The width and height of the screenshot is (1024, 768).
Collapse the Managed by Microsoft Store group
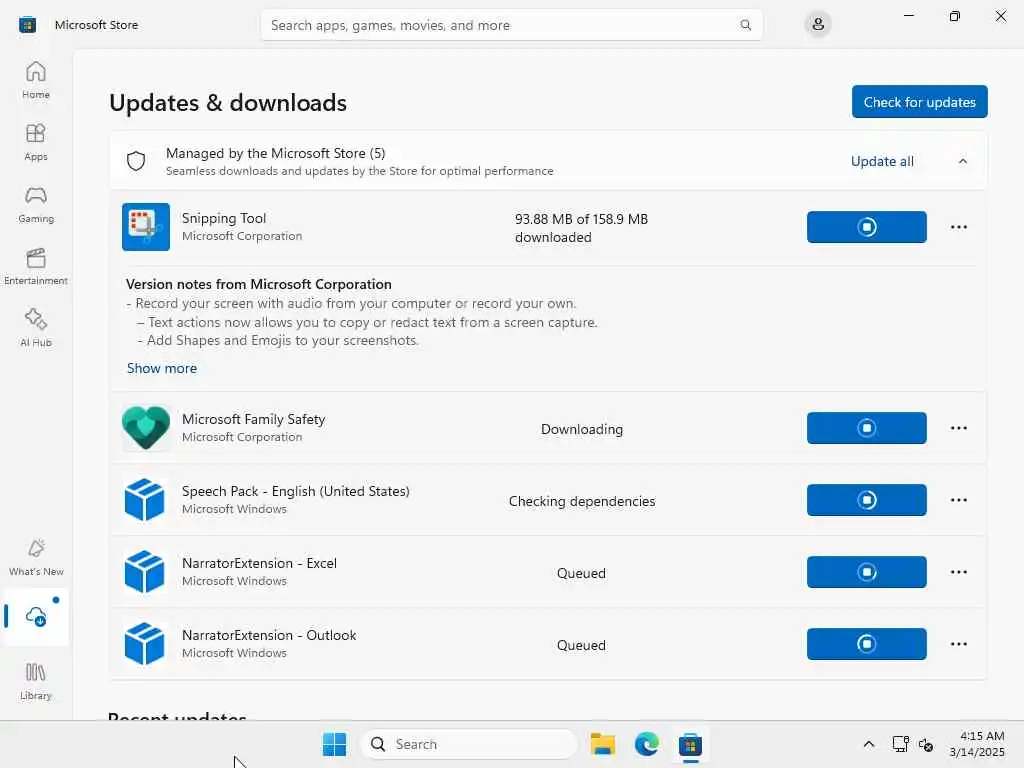pyautogui.click(x=963, y=161)
